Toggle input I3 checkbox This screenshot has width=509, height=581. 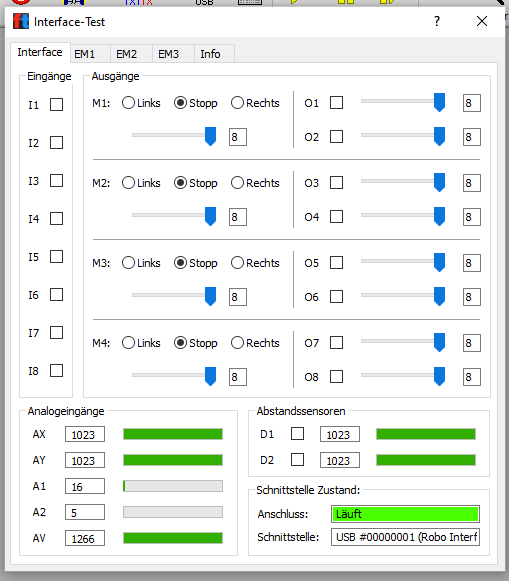tap(56, 180)
